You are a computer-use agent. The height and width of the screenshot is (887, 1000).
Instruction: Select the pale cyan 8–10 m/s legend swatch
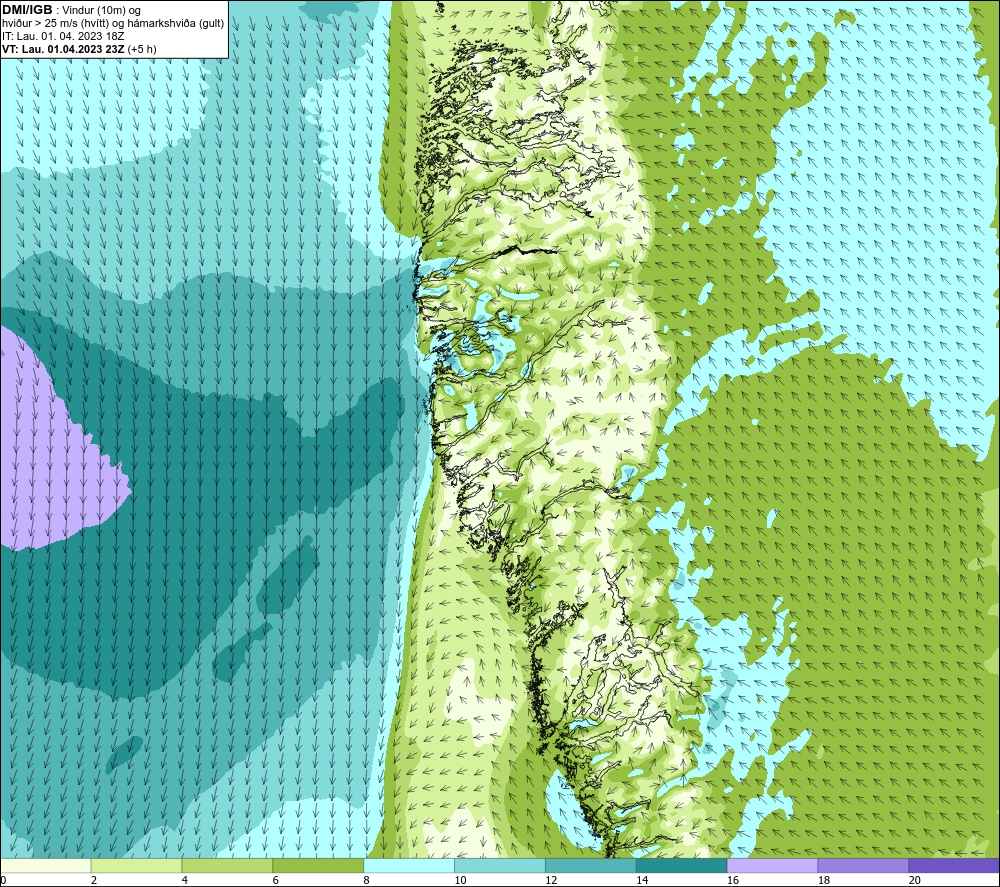click(x=409, y=866)
